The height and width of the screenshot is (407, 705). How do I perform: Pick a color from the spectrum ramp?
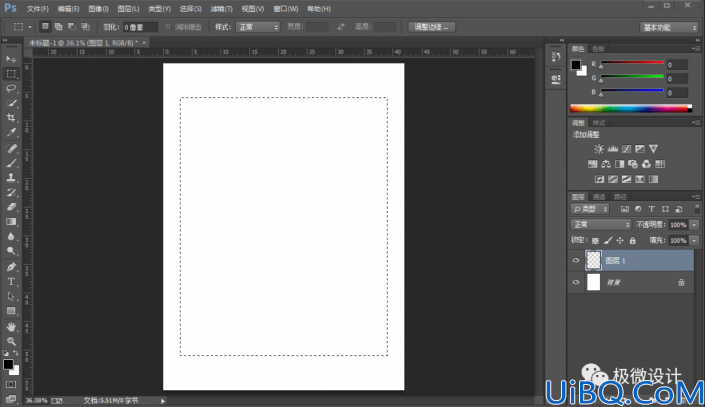click(x=631, y=108)
